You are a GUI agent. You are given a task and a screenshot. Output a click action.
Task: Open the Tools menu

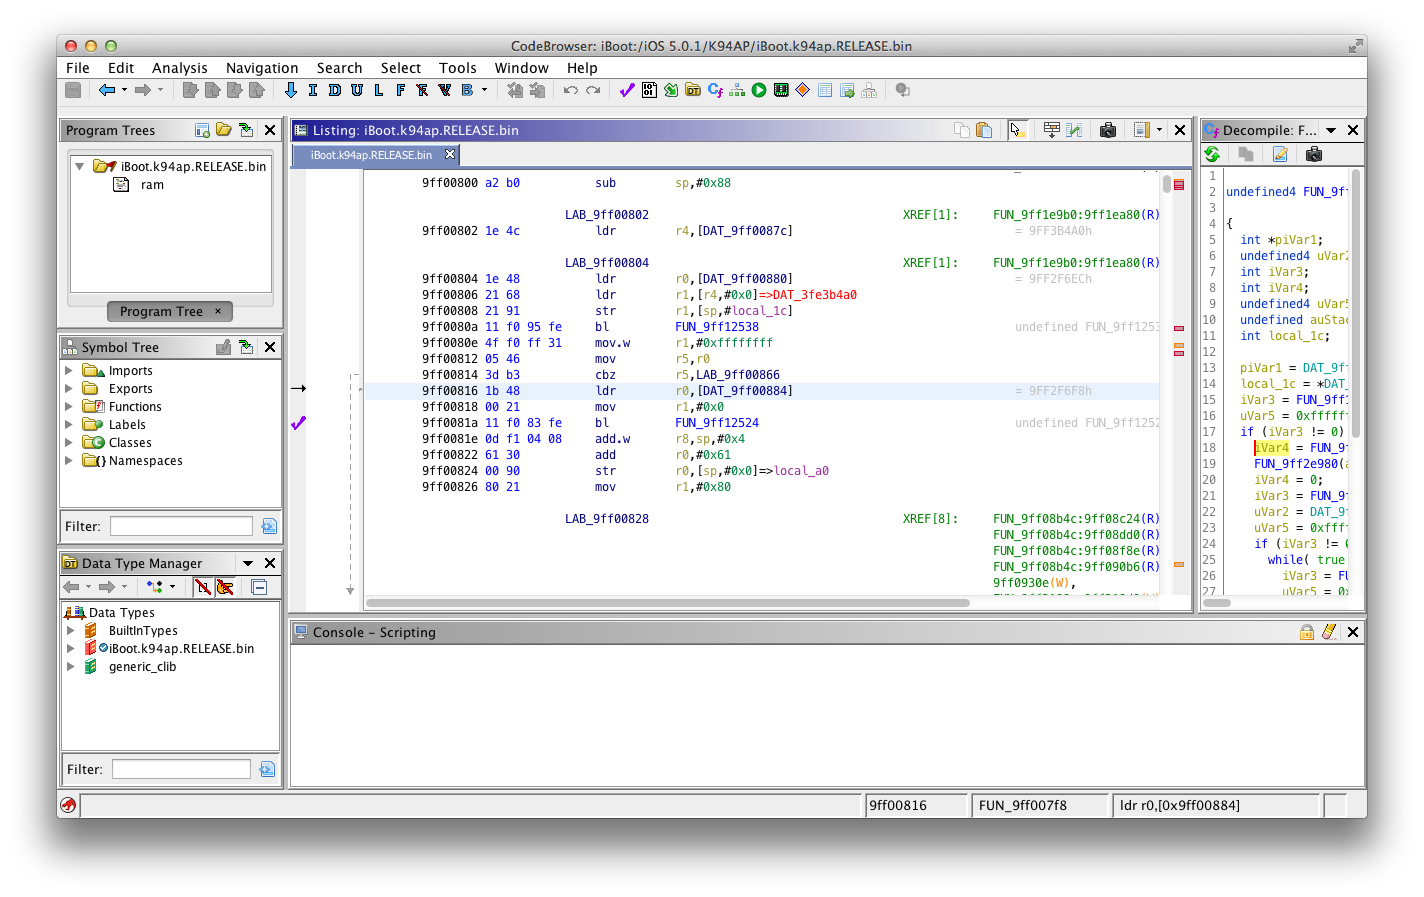[x=458, y=68]
